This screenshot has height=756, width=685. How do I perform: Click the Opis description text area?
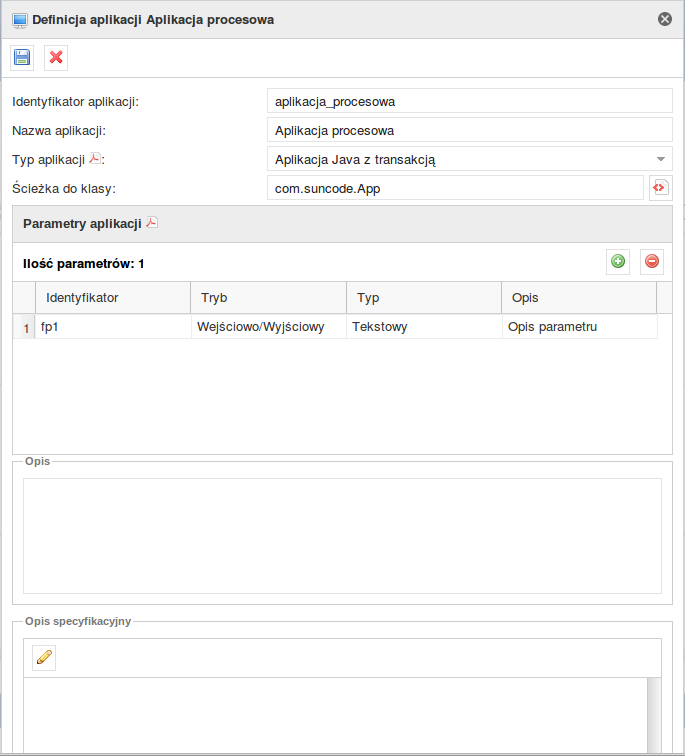342,536
